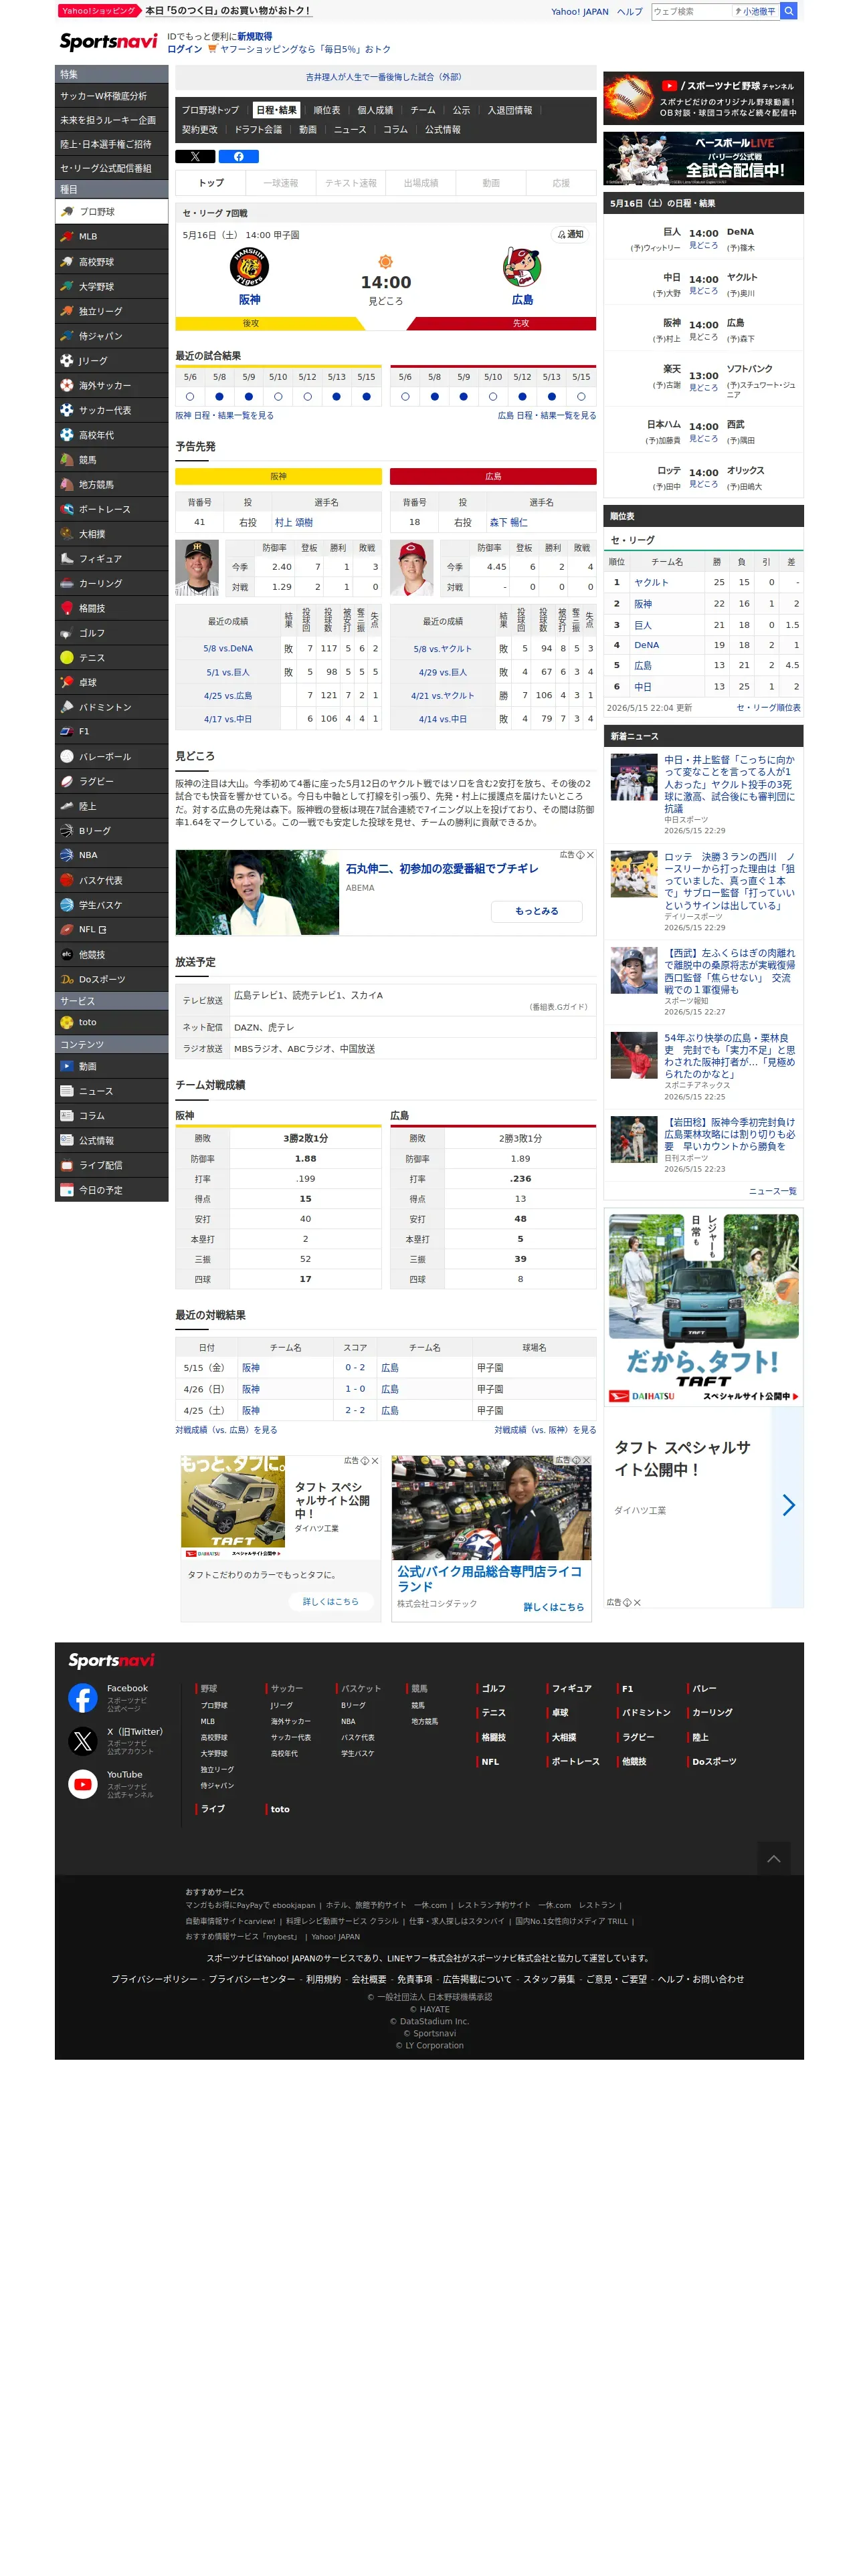Switch to the 一球速報 tab

point(281,183)
